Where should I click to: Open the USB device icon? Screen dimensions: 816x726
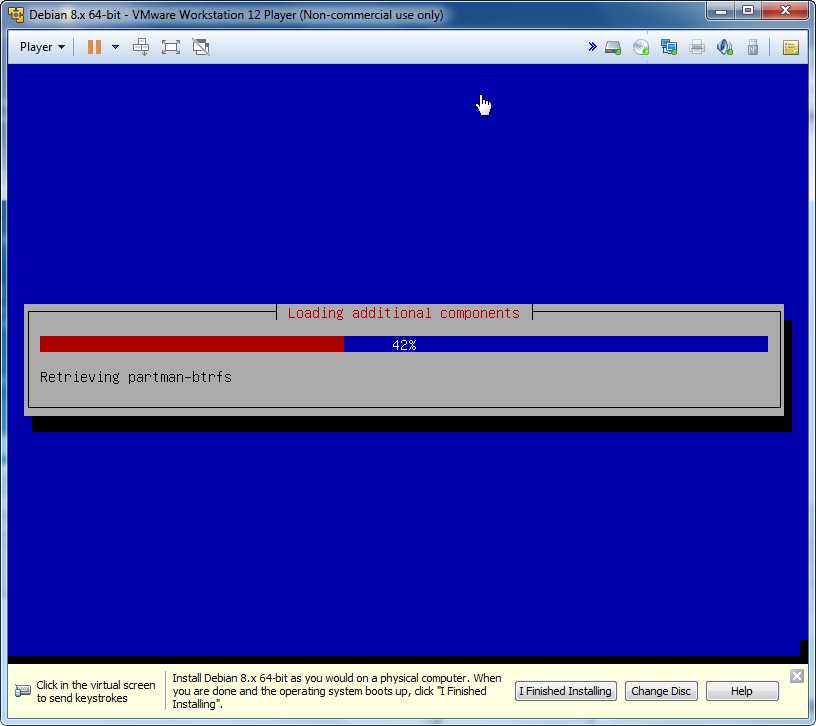tap(753, 47)
